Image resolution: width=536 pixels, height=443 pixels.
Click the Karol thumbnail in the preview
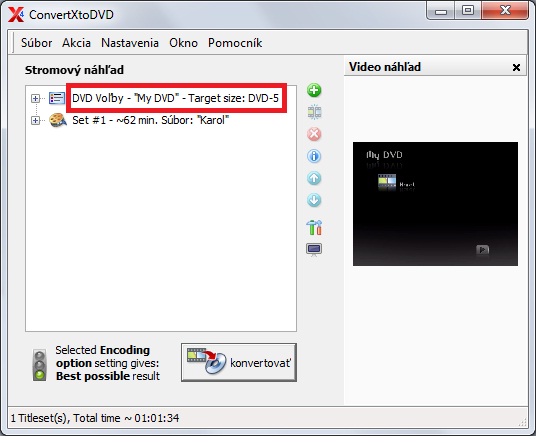tap(387, 182)
